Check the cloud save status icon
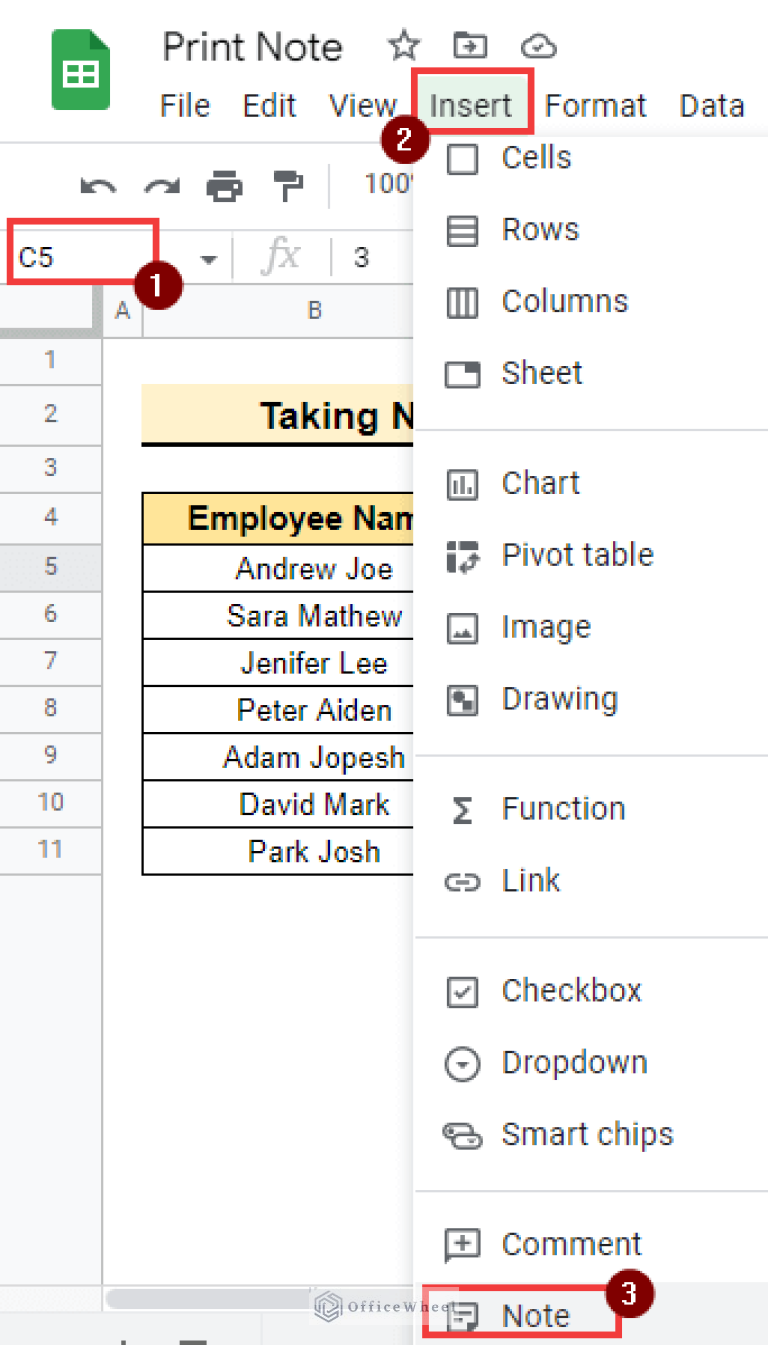 pyautogui.click(x=537, y=46)
